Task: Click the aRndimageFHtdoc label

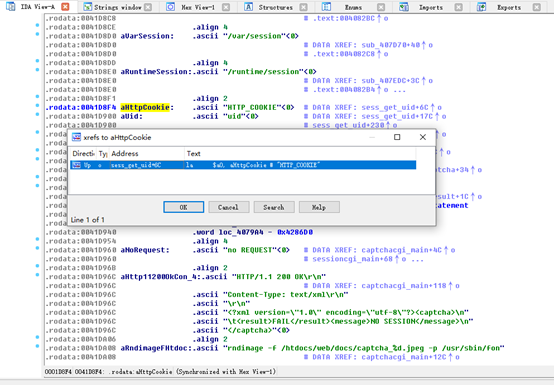Action: tap(154, 348)
